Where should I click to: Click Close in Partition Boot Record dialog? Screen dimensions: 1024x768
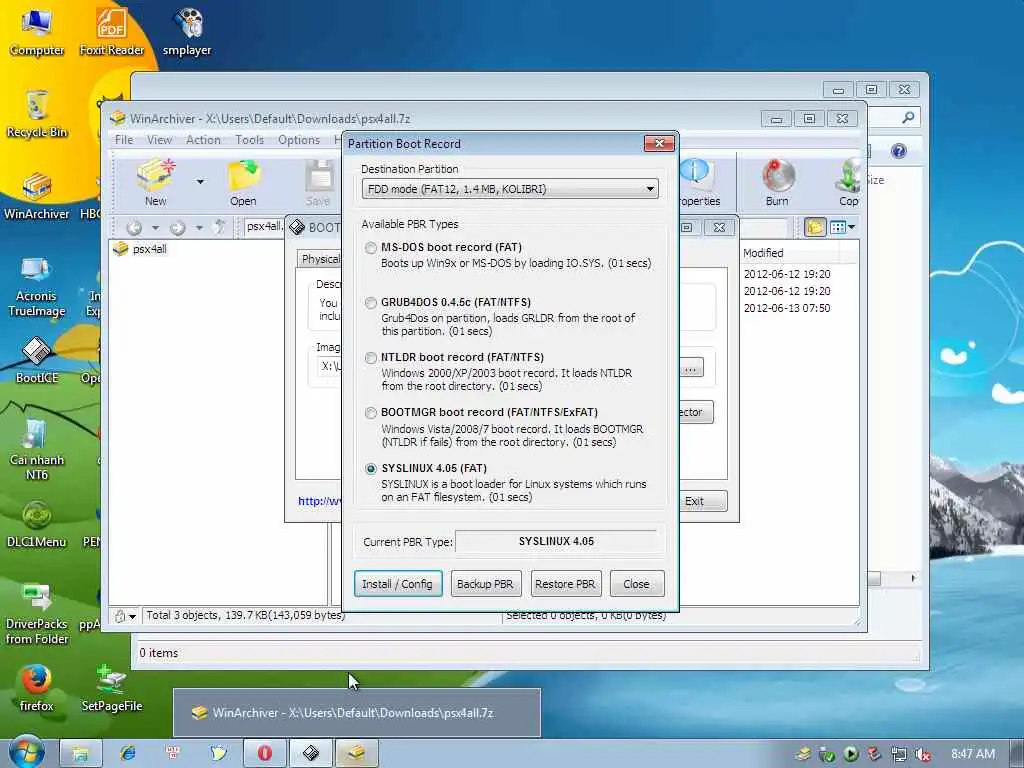[x=637, y=584]
